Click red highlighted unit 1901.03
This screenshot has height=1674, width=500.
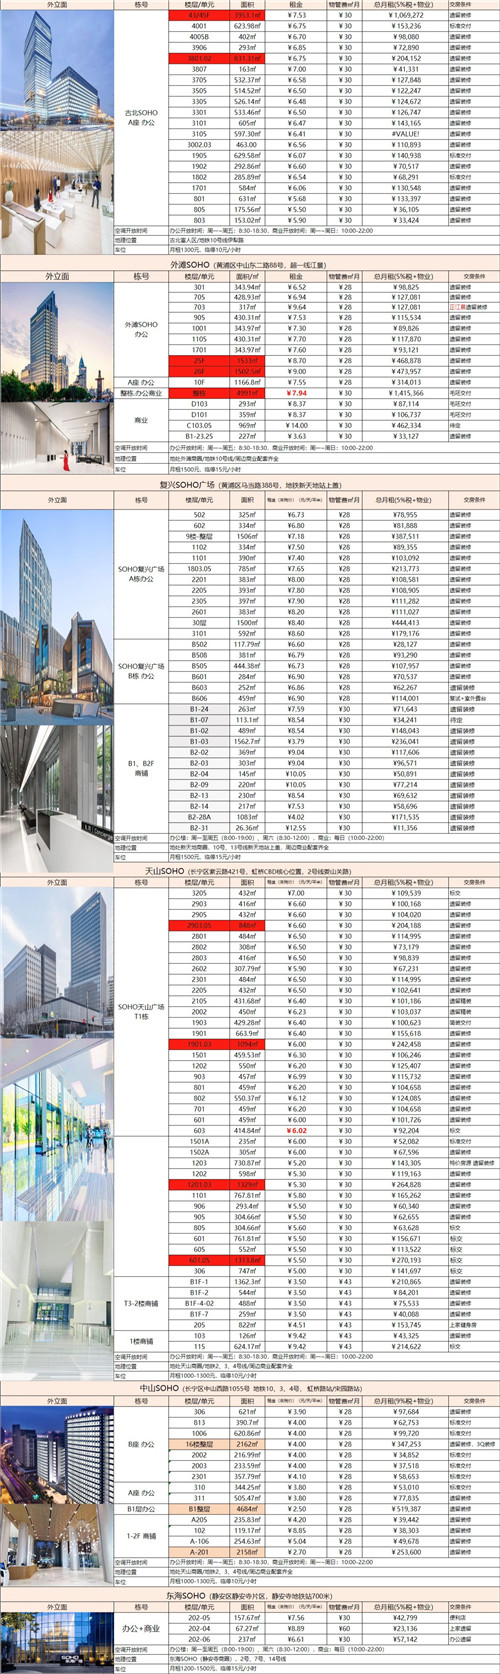(x=199, y=1044)
